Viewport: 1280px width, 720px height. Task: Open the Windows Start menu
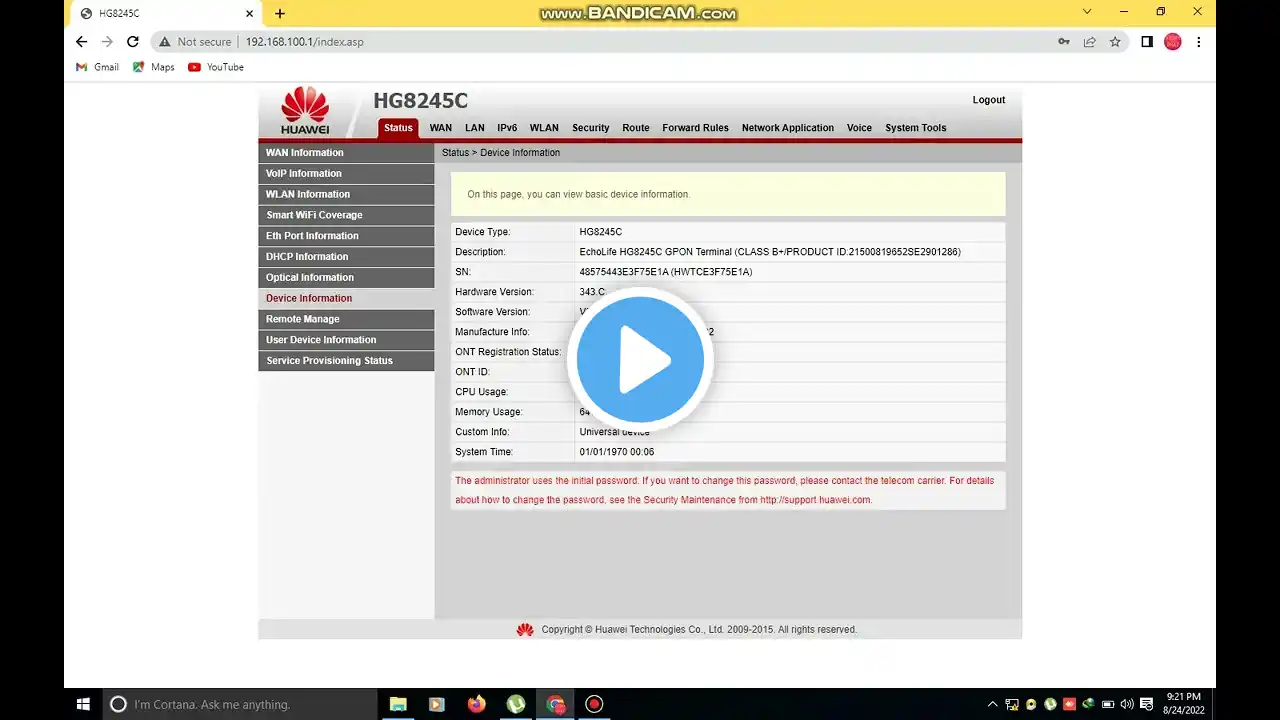coord(84,704)
